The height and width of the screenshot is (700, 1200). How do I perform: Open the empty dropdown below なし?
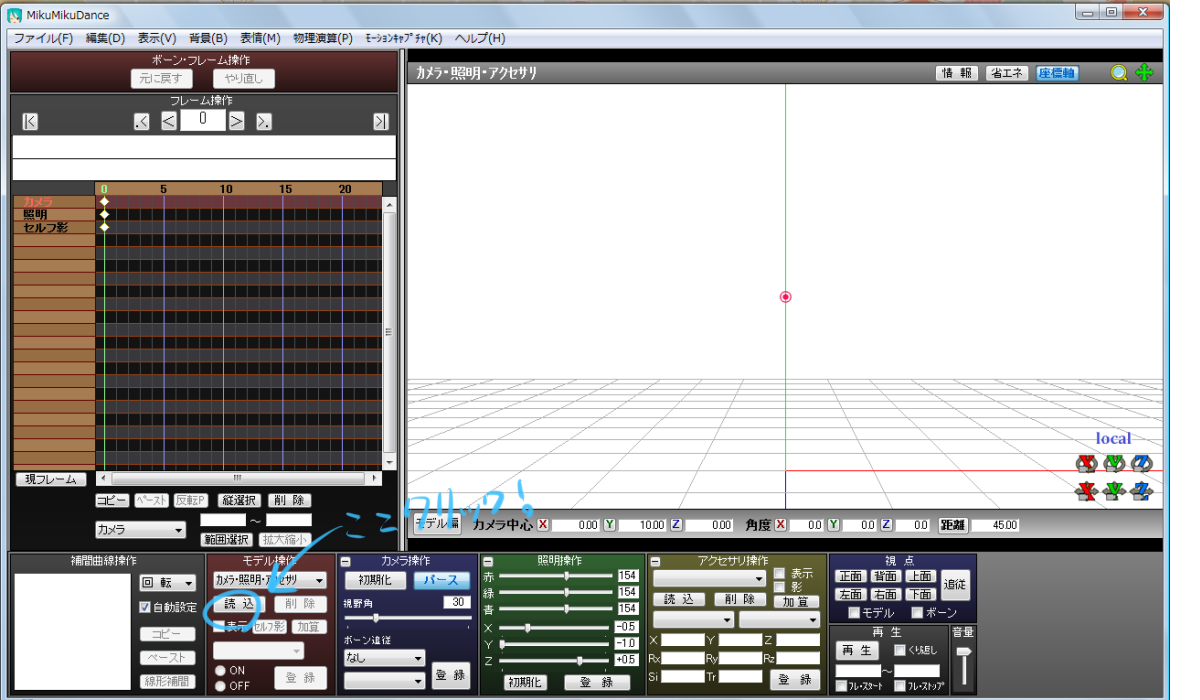point(384,680)
